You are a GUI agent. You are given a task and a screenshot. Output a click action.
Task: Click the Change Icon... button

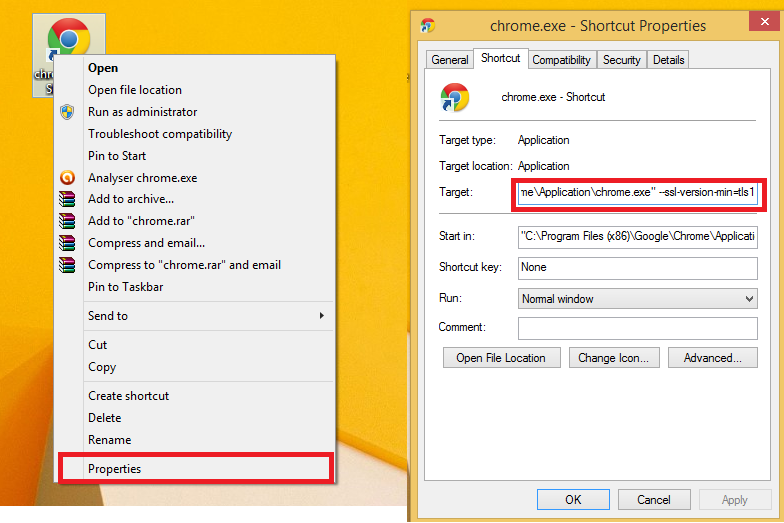tap(614, 358)
